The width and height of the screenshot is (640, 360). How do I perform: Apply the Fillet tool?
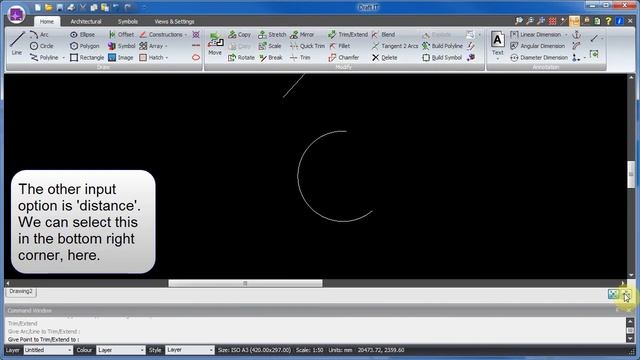click(x=340, y=46)
